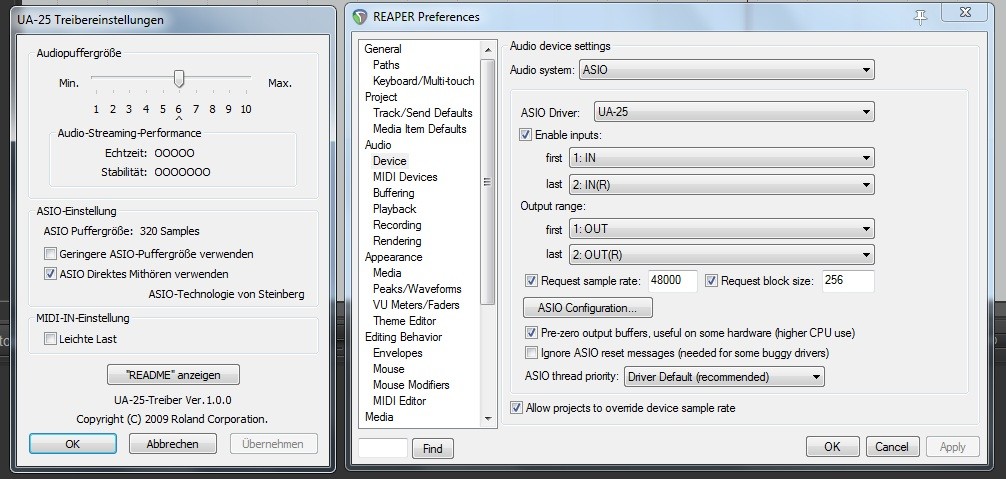Viewport: 1006px width, 479px height.
Task: Select 'Keyboard/Multi-touch' preferences page
Action: coord(423,81)
